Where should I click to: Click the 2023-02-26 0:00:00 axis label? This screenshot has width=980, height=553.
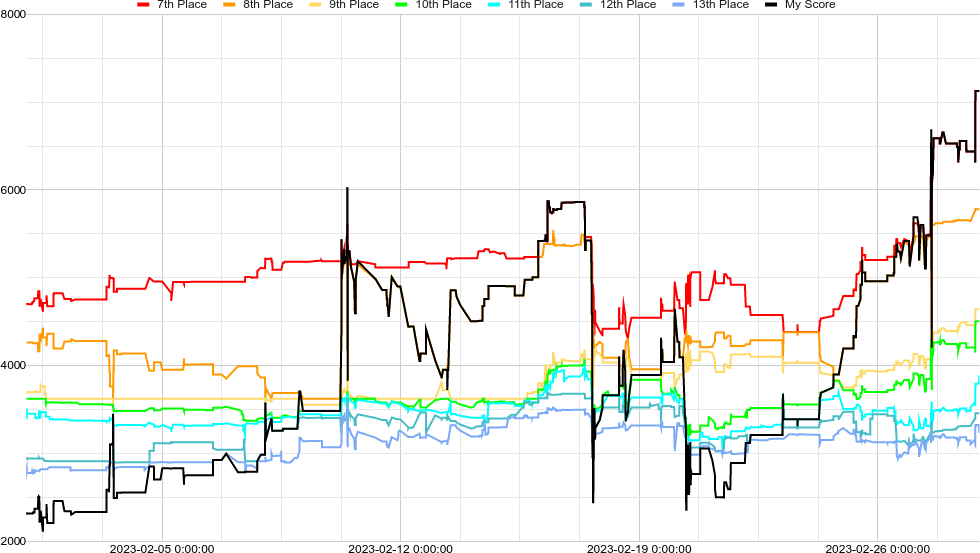point(878,549)
